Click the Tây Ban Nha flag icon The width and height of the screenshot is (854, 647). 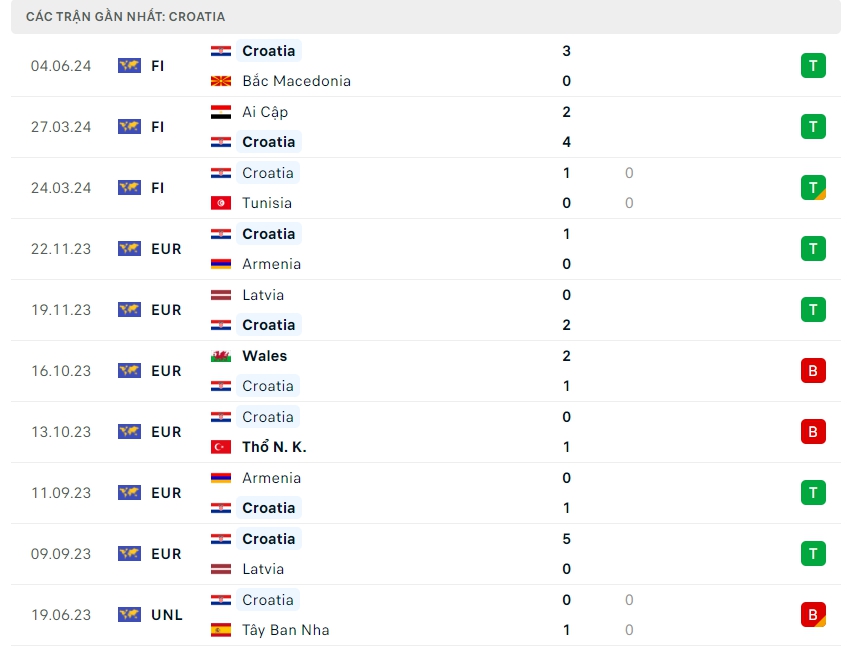point(221,630)
